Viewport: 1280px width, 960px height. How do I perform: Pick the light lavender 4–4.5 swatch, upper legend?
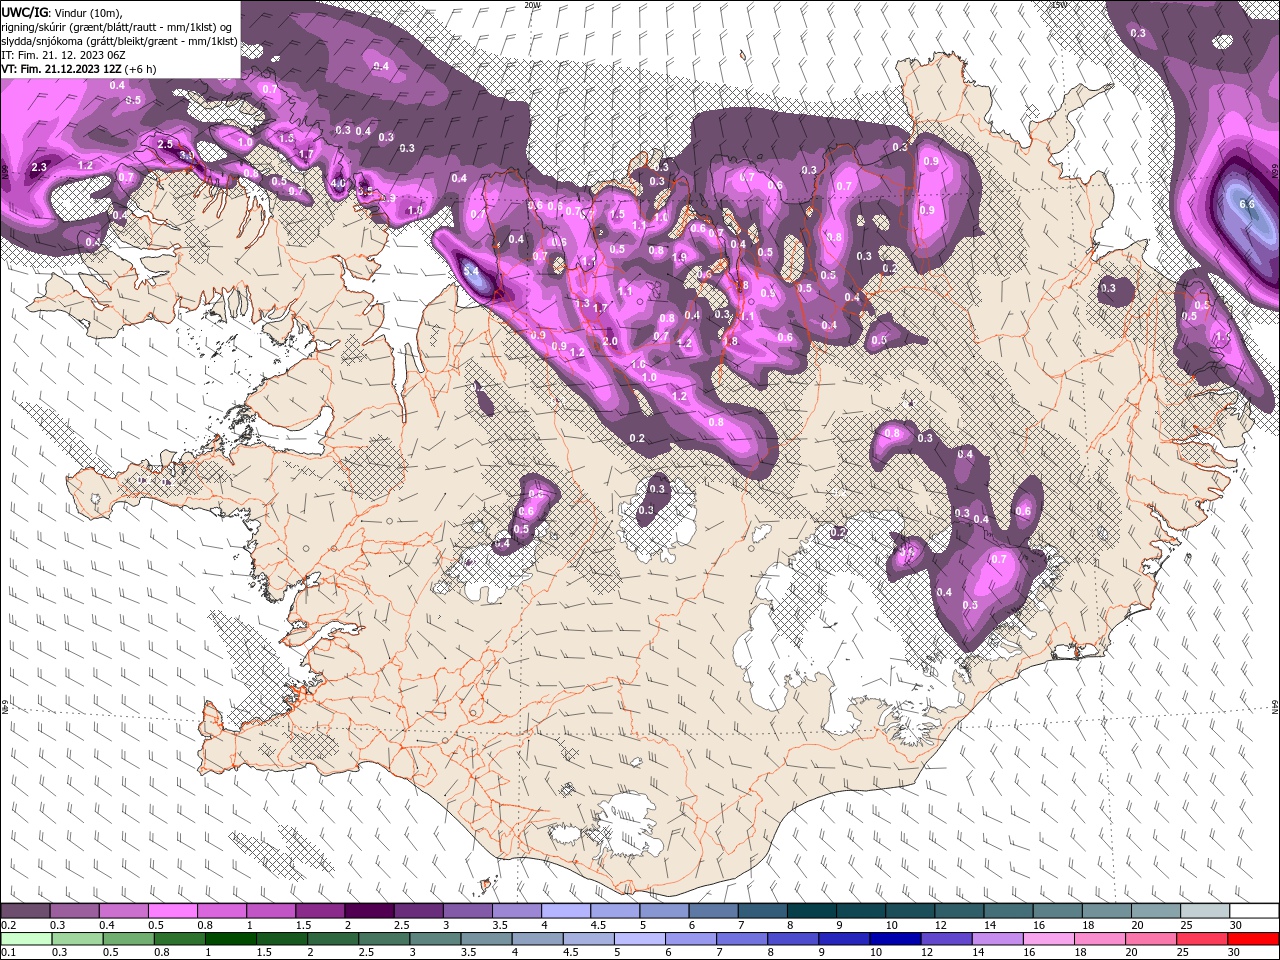click(566, 911)
